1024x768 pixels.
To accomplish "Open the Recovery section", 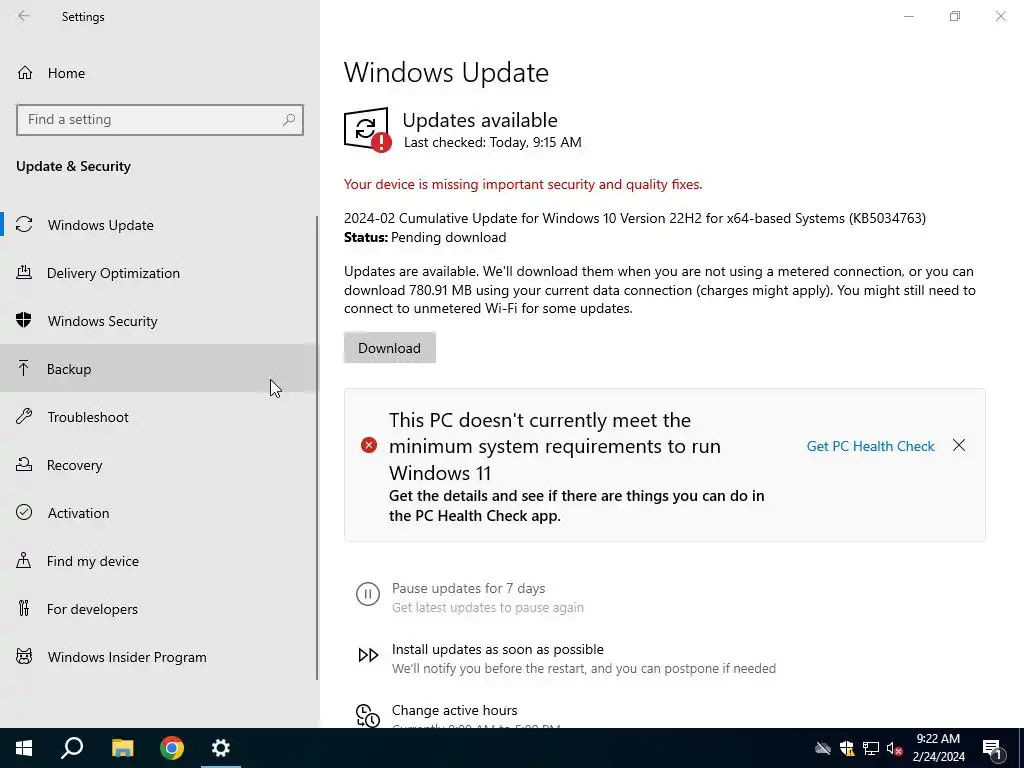I will click(159, 465).
